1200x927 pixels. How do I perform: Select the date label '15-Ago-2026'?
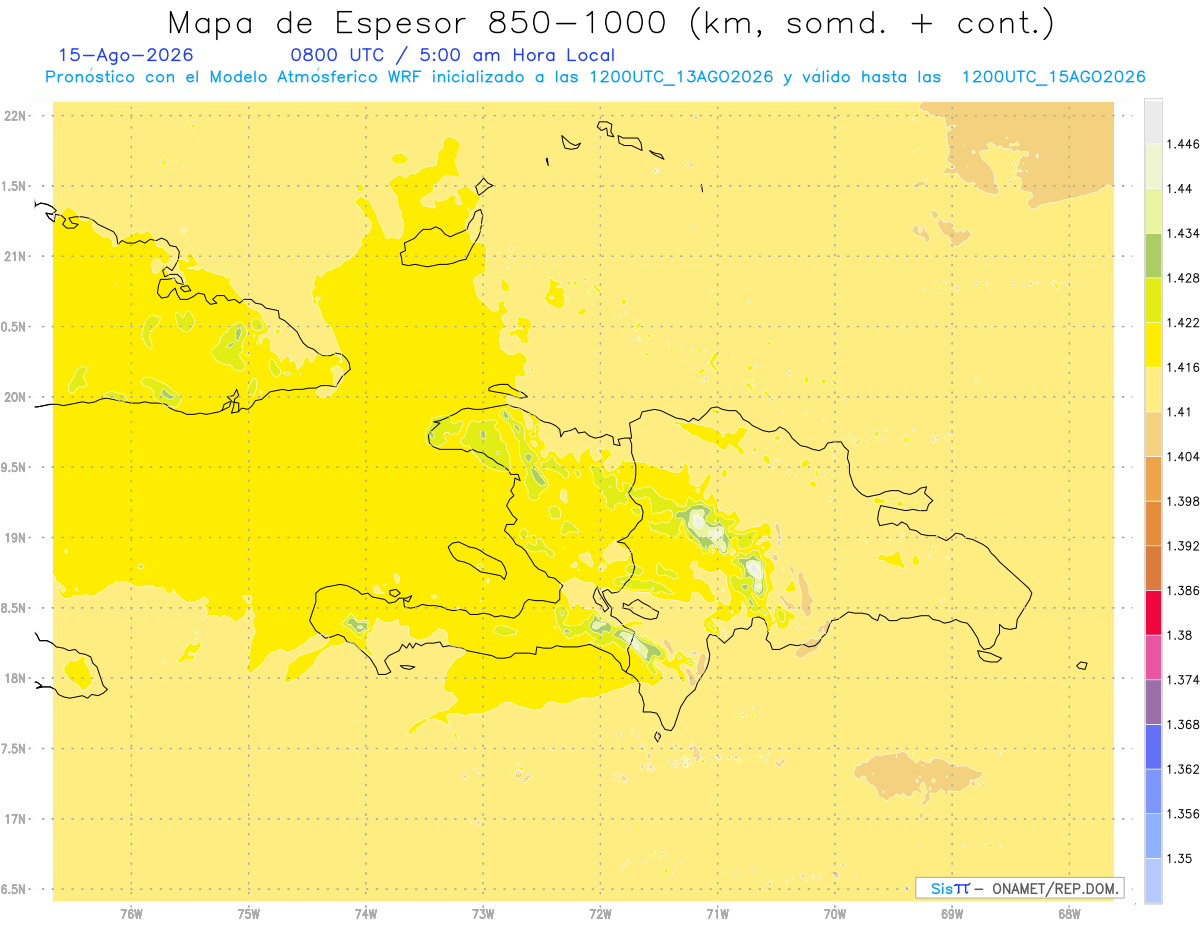126,55
